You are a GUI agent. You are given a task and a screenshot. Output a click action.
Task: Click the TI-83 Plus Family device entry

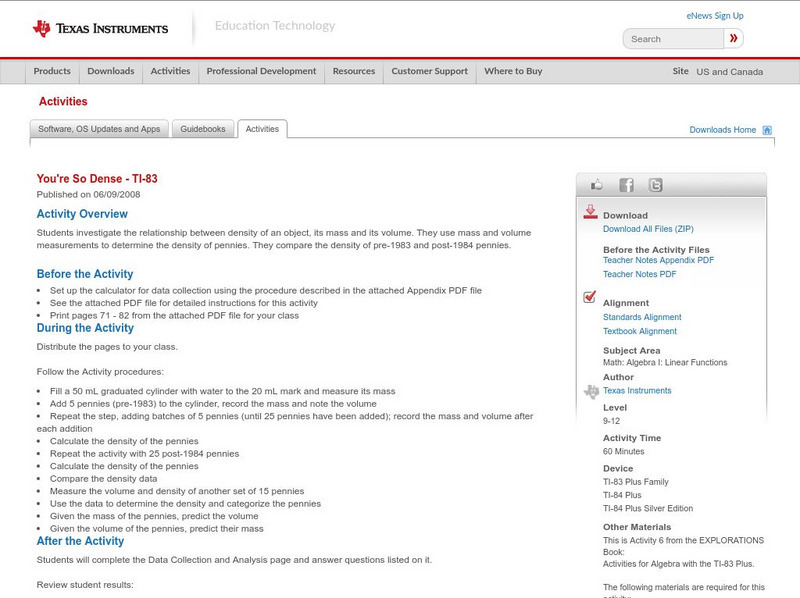click(x=636, y=482)
